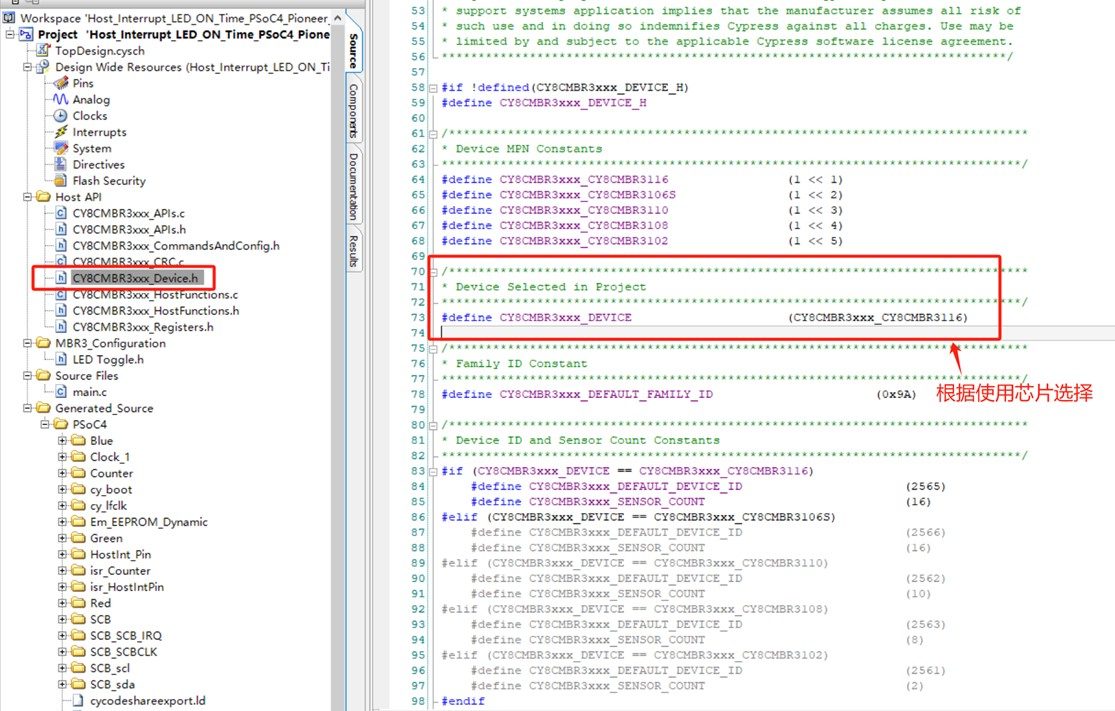Click the Design Wide Resources icon
The width and height of the screenshot is (1115, 711).
(x=43, y=67)
